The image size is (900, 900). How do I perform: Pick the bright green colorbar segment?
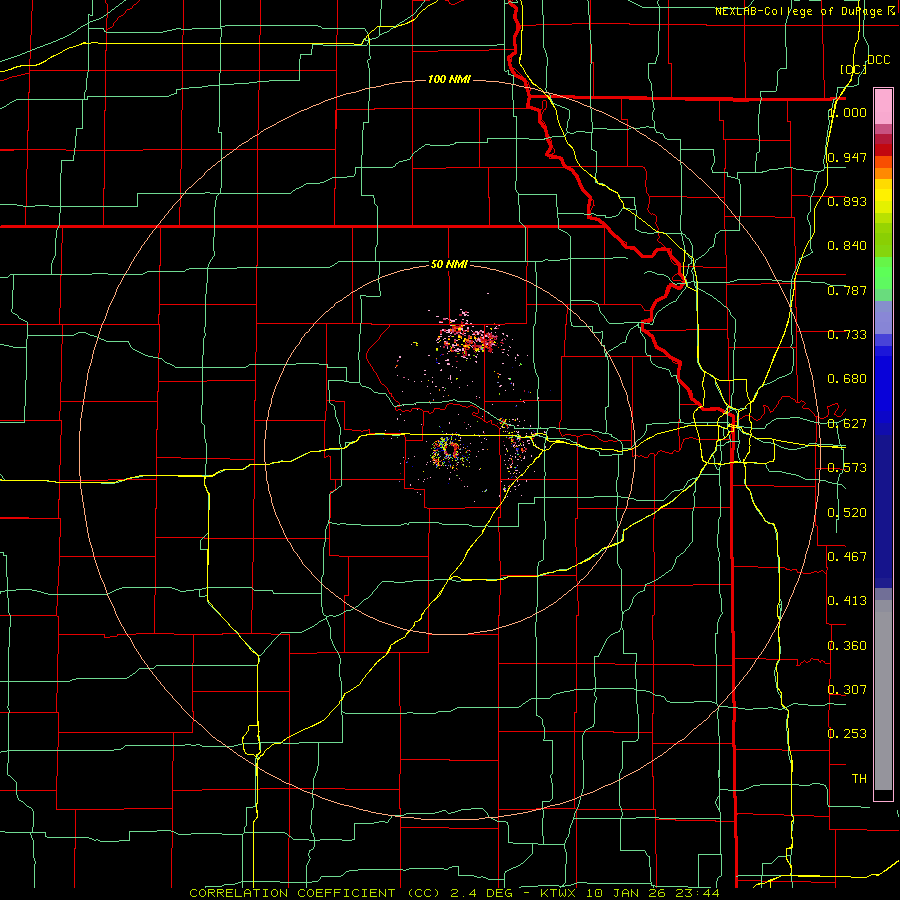(x=883, y=273)
